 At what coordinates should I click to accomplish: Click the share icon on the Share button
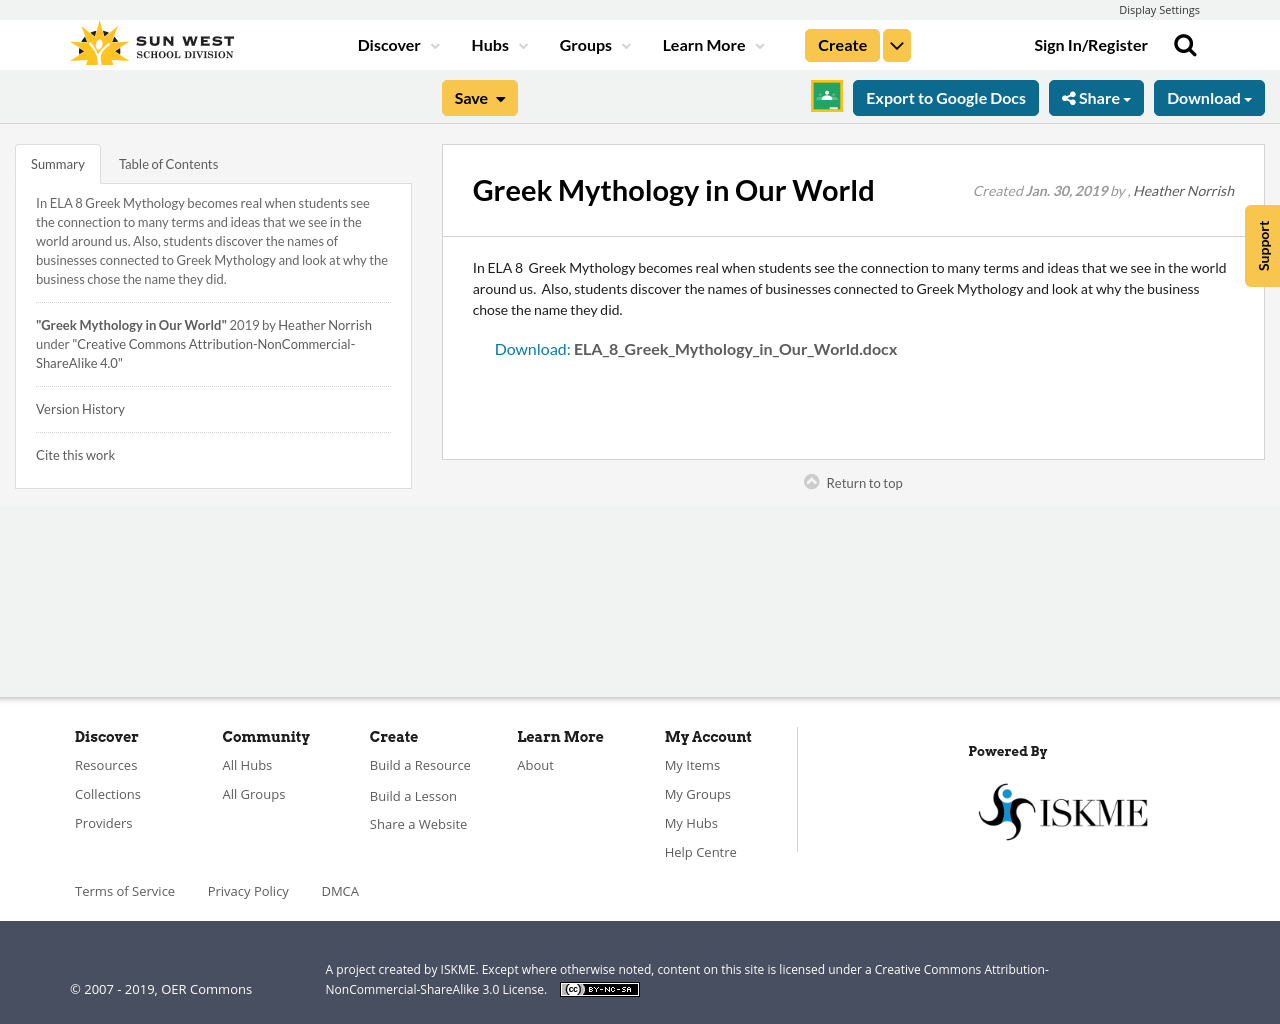(1068, 96)
